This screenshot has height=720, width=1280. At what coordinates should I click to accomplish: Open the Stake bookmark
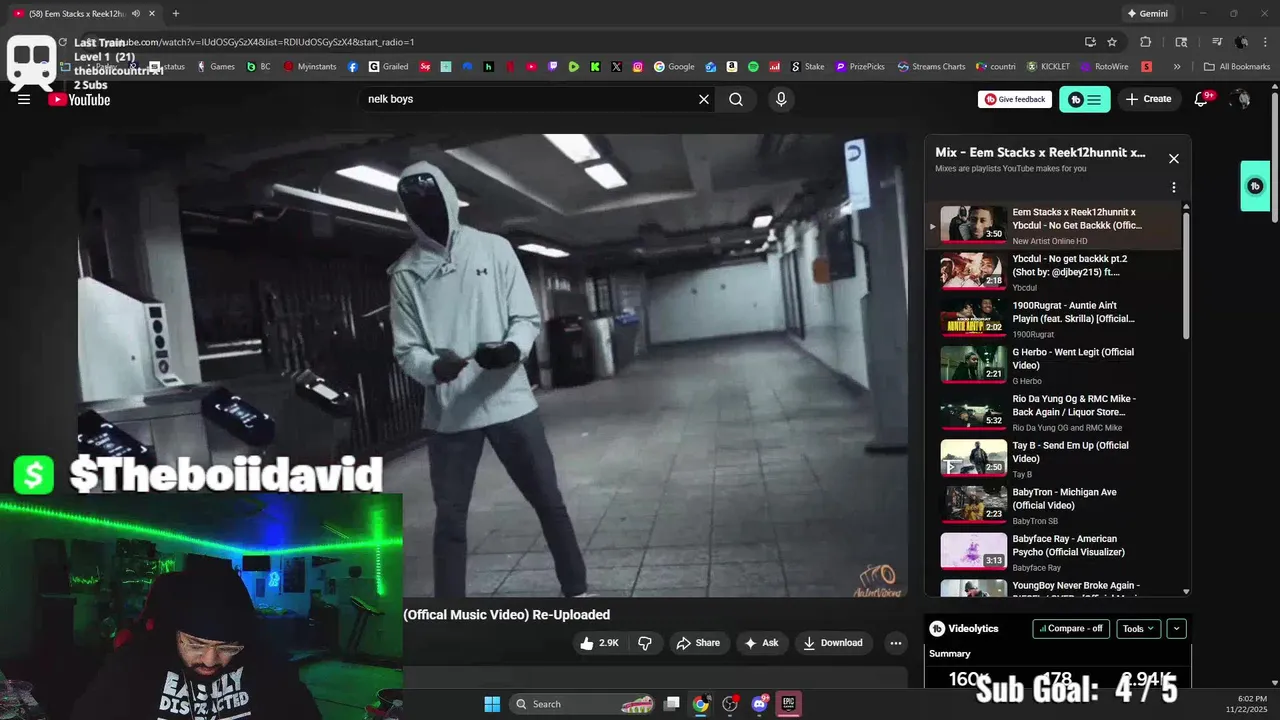point(808,67)
